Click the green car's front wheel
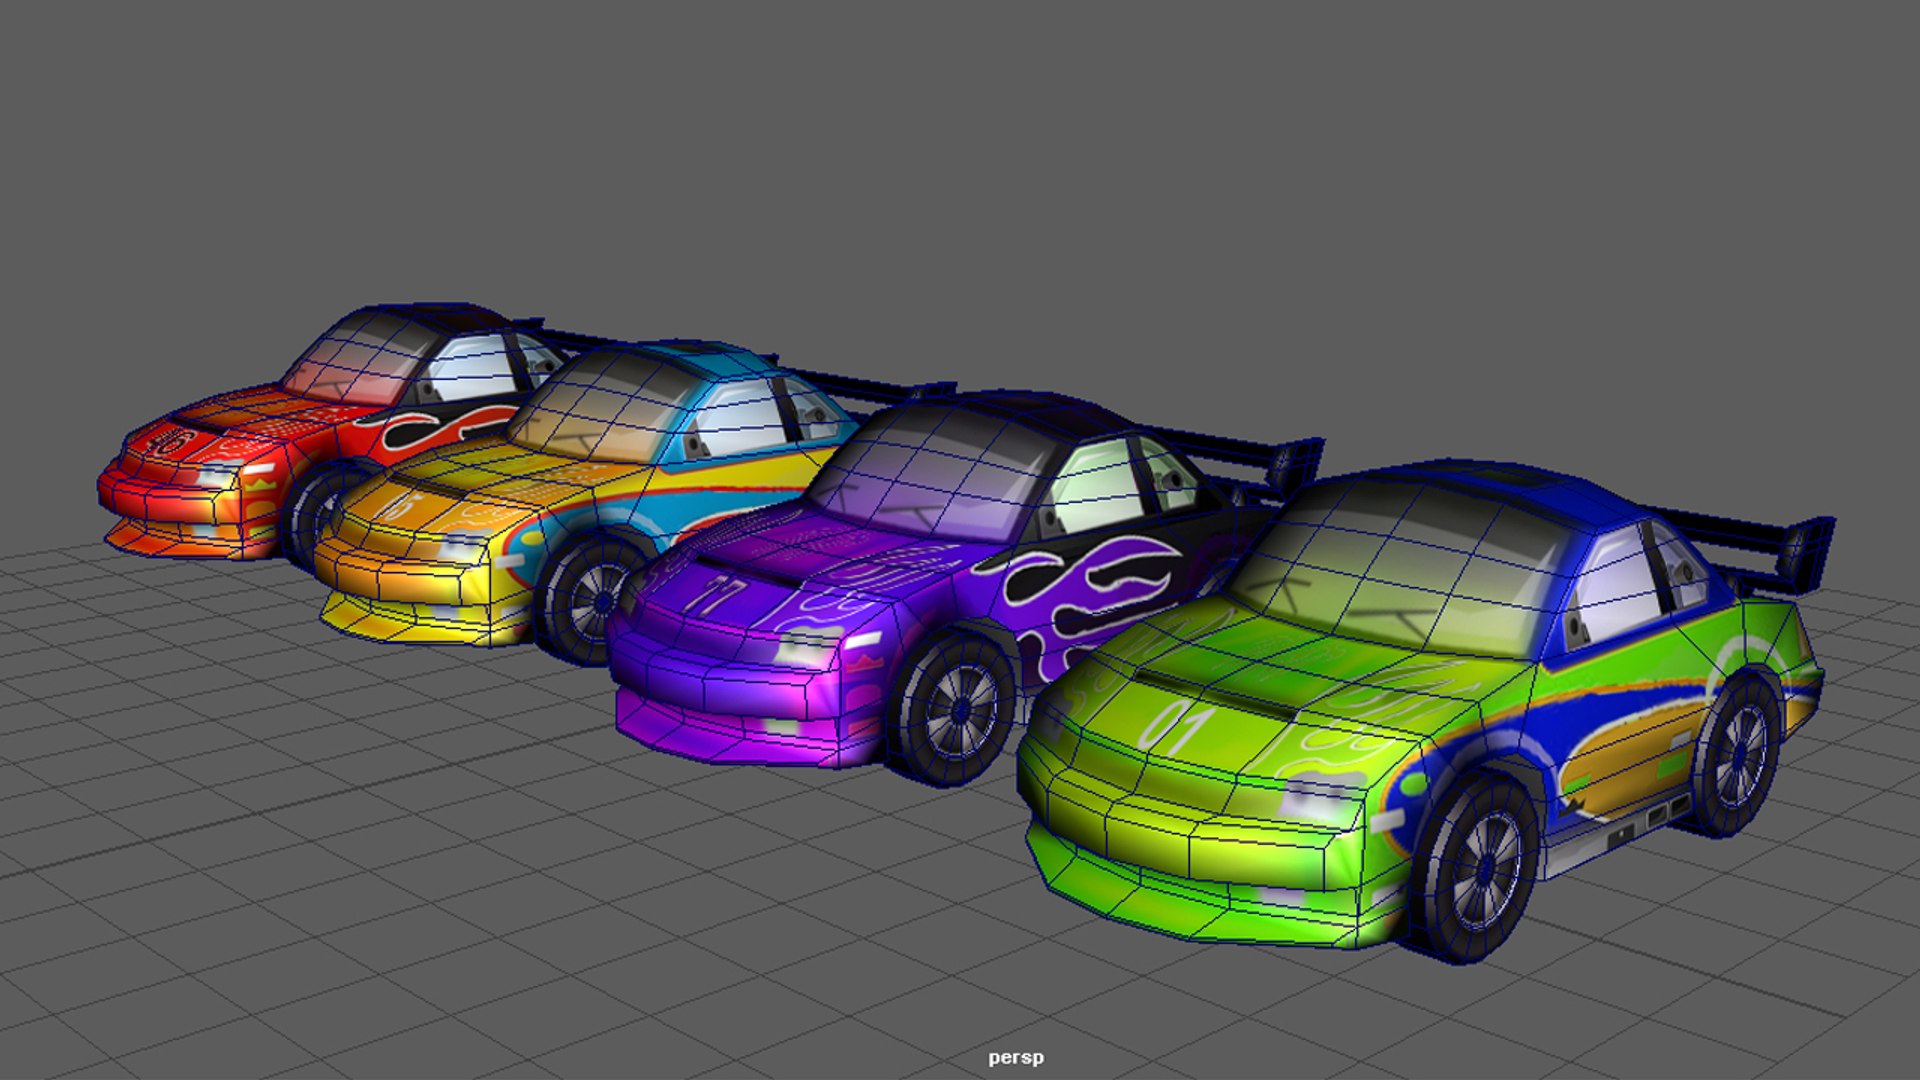Image resolution: width=1920 pixels, height=1080 pixels. click(x=1476, y=868)
